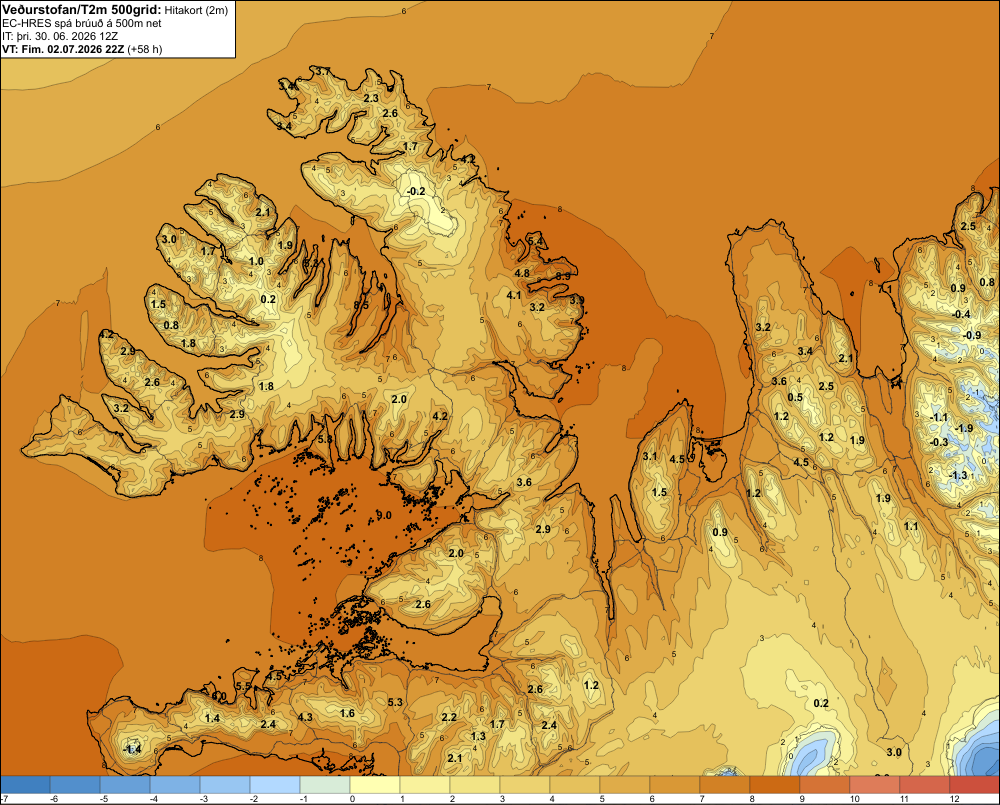
Task: Click the 4.8 label on northeast peninsula
Action: click(522, 273)
